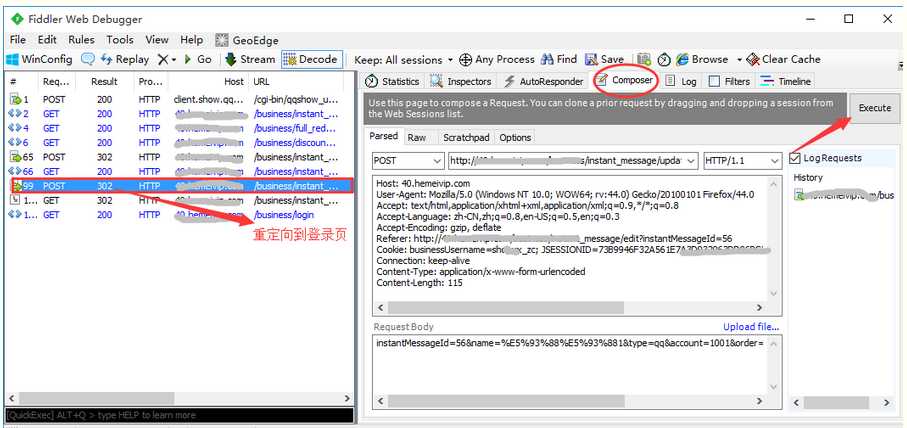Save sessions with Save button

(x=604, y=59)
